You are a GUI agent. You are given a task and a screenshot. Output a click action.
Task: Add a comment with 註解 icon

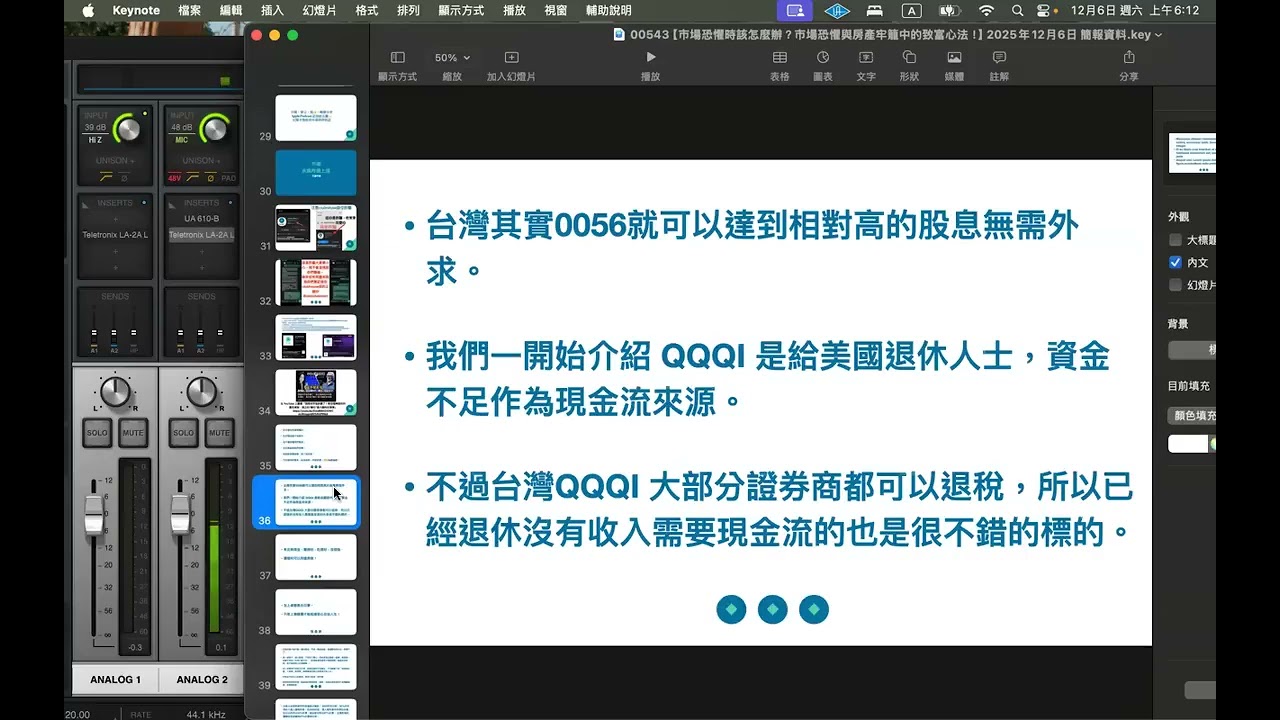coord(999,58)
